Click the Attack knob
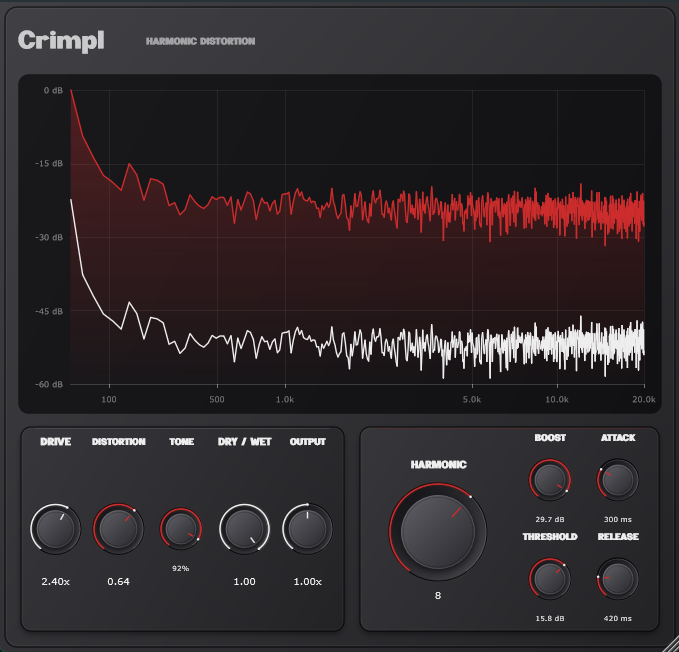This screenshot has height=652, width=679. (618, 480)
